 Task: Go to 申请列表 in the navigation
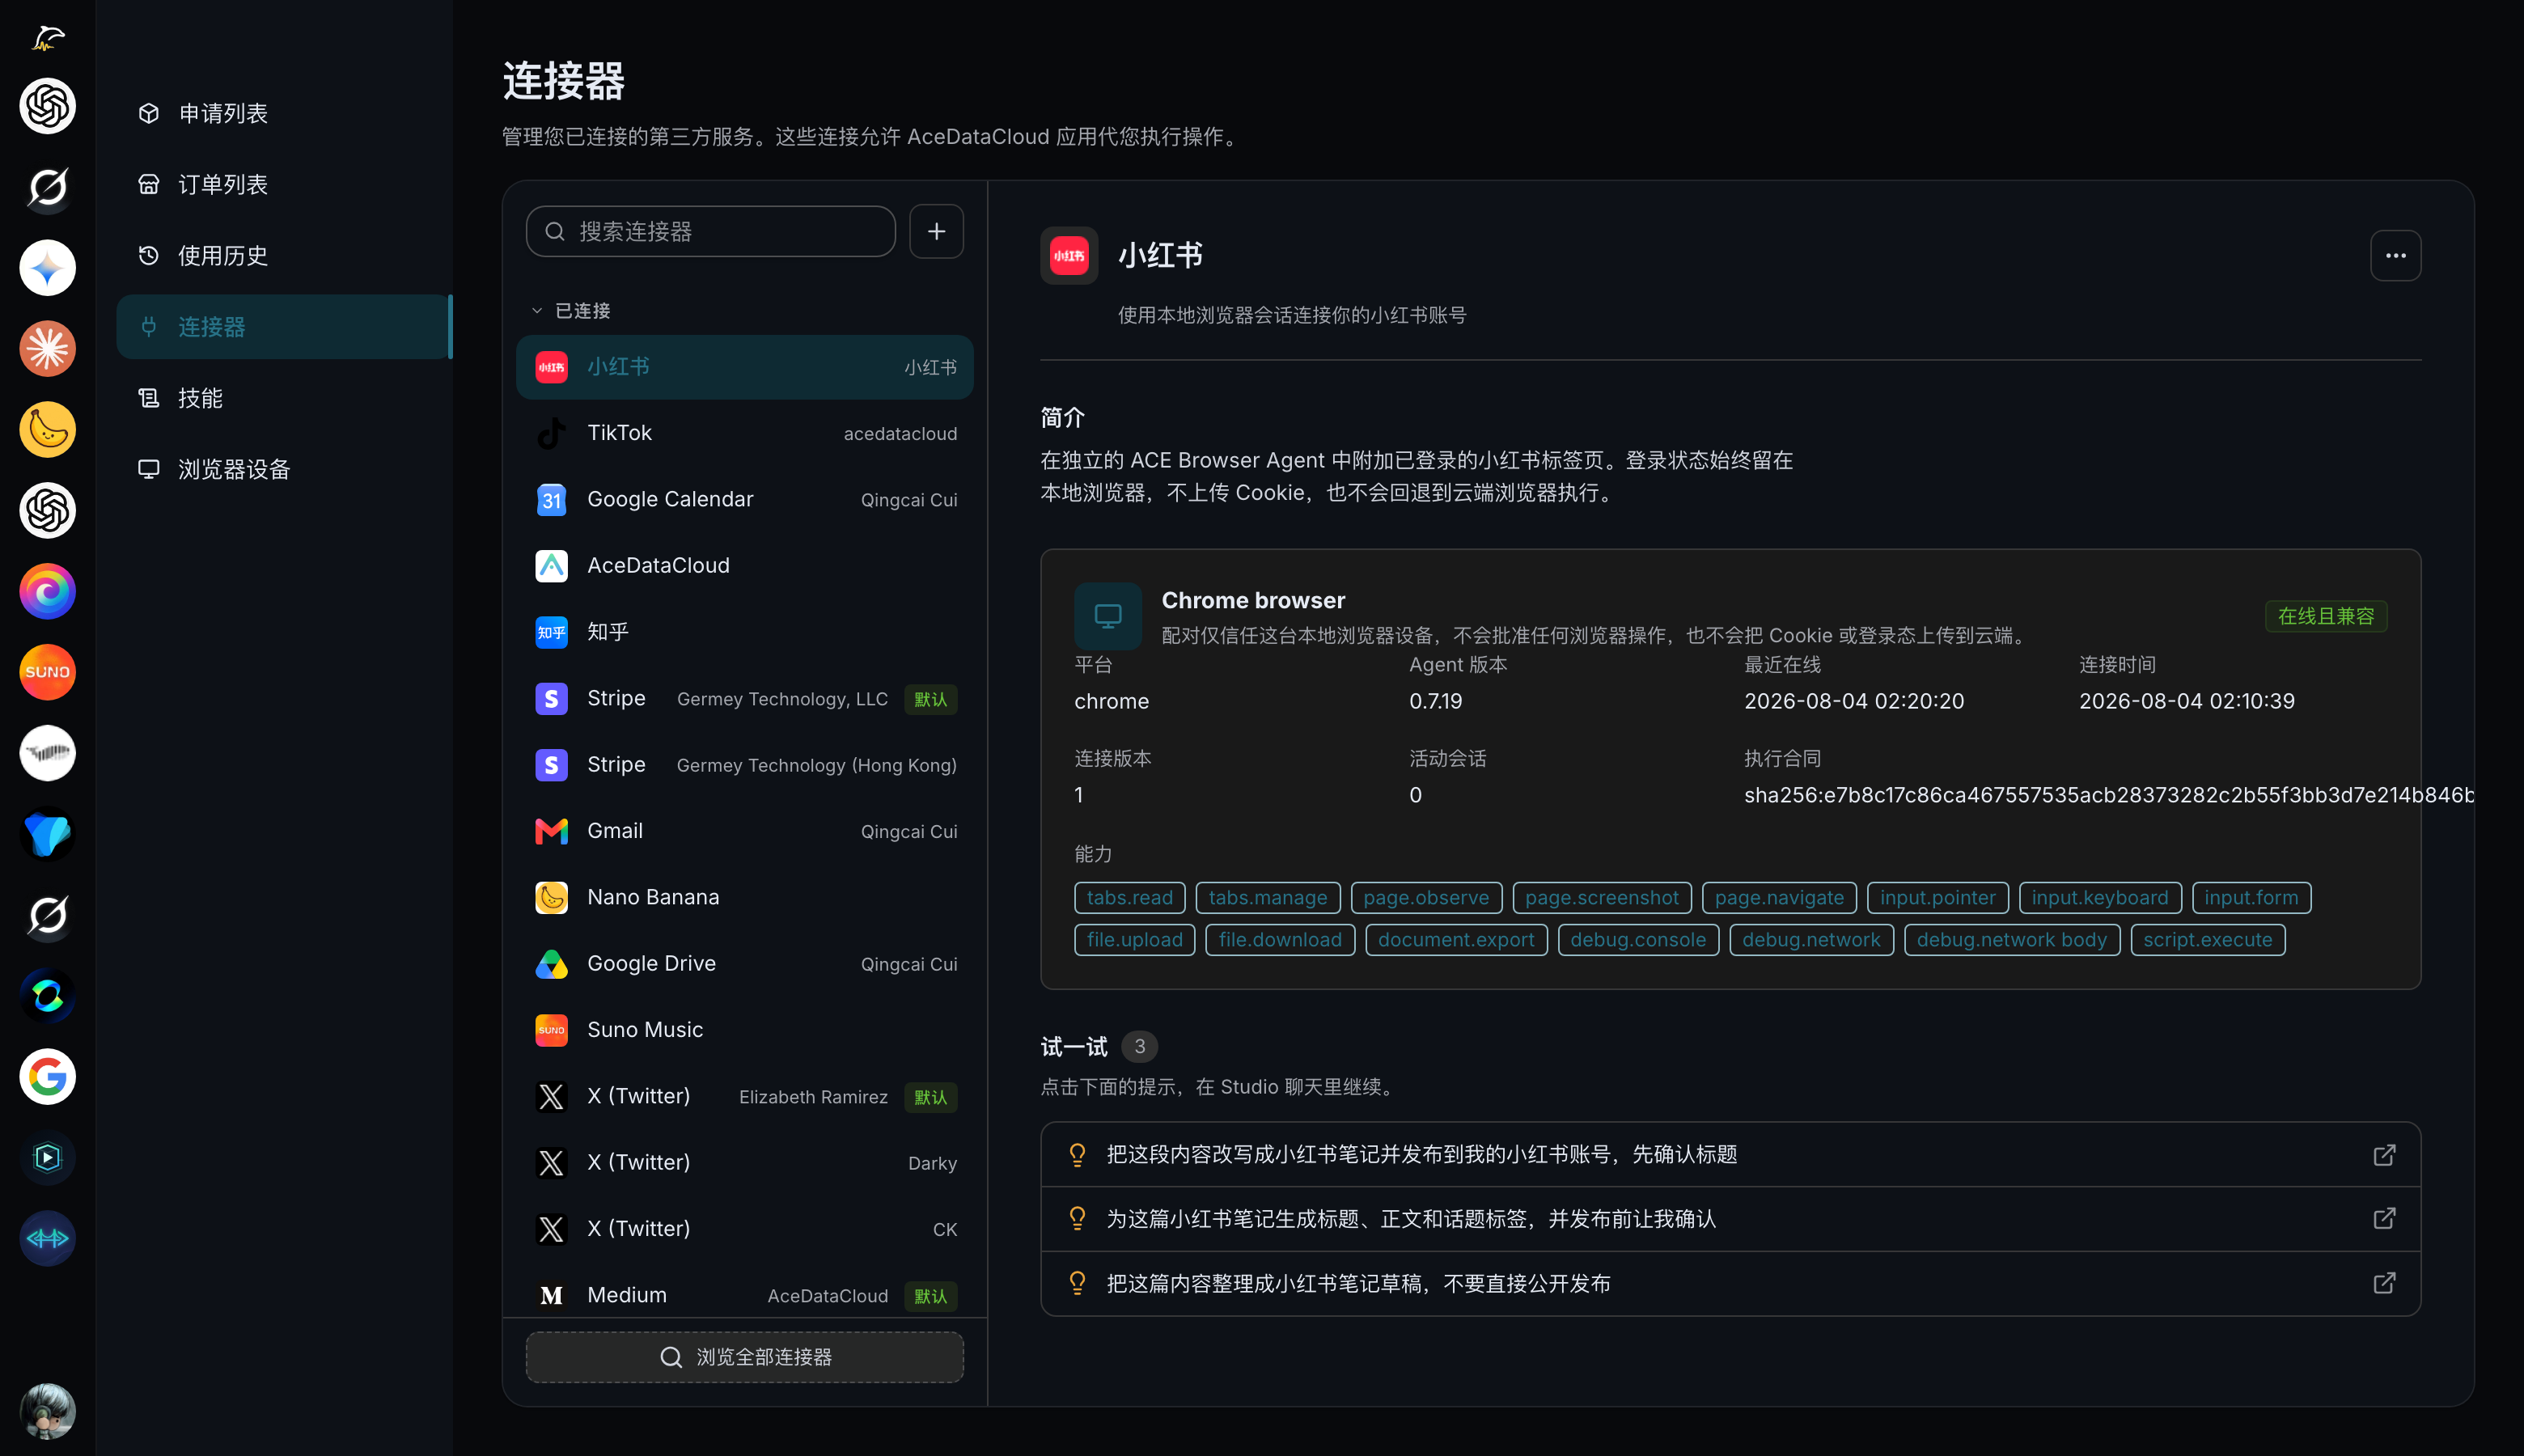tap(284, 113)
